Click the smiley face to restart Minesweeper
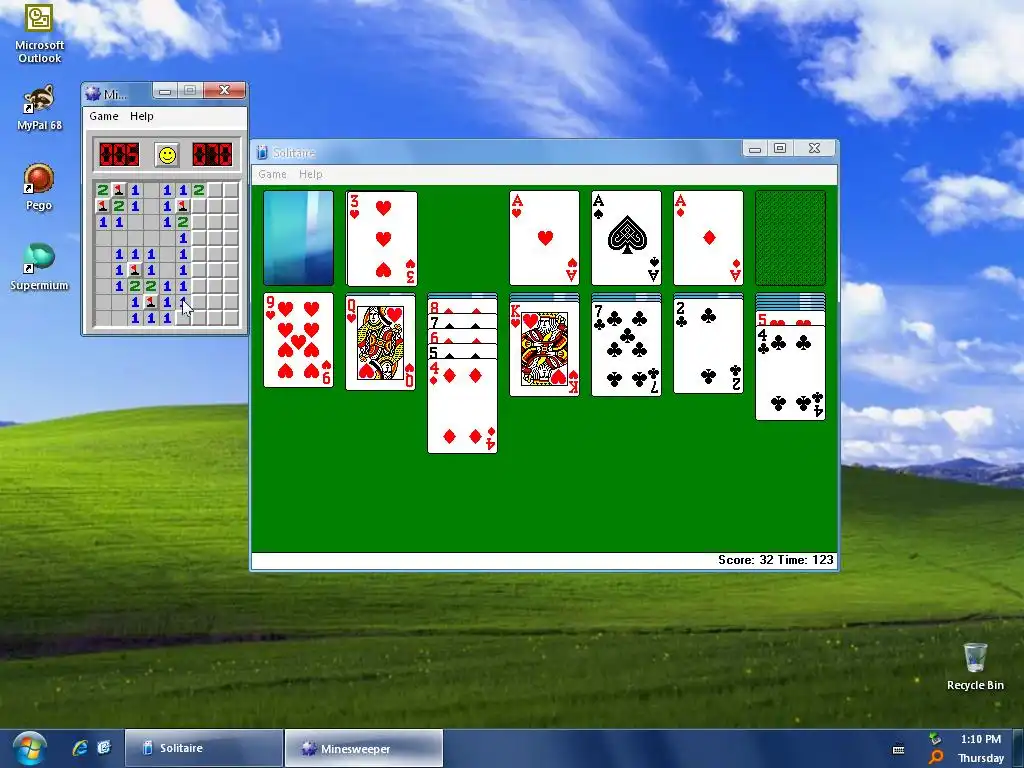Screen dimensions: 1024x768 (168, 155)
